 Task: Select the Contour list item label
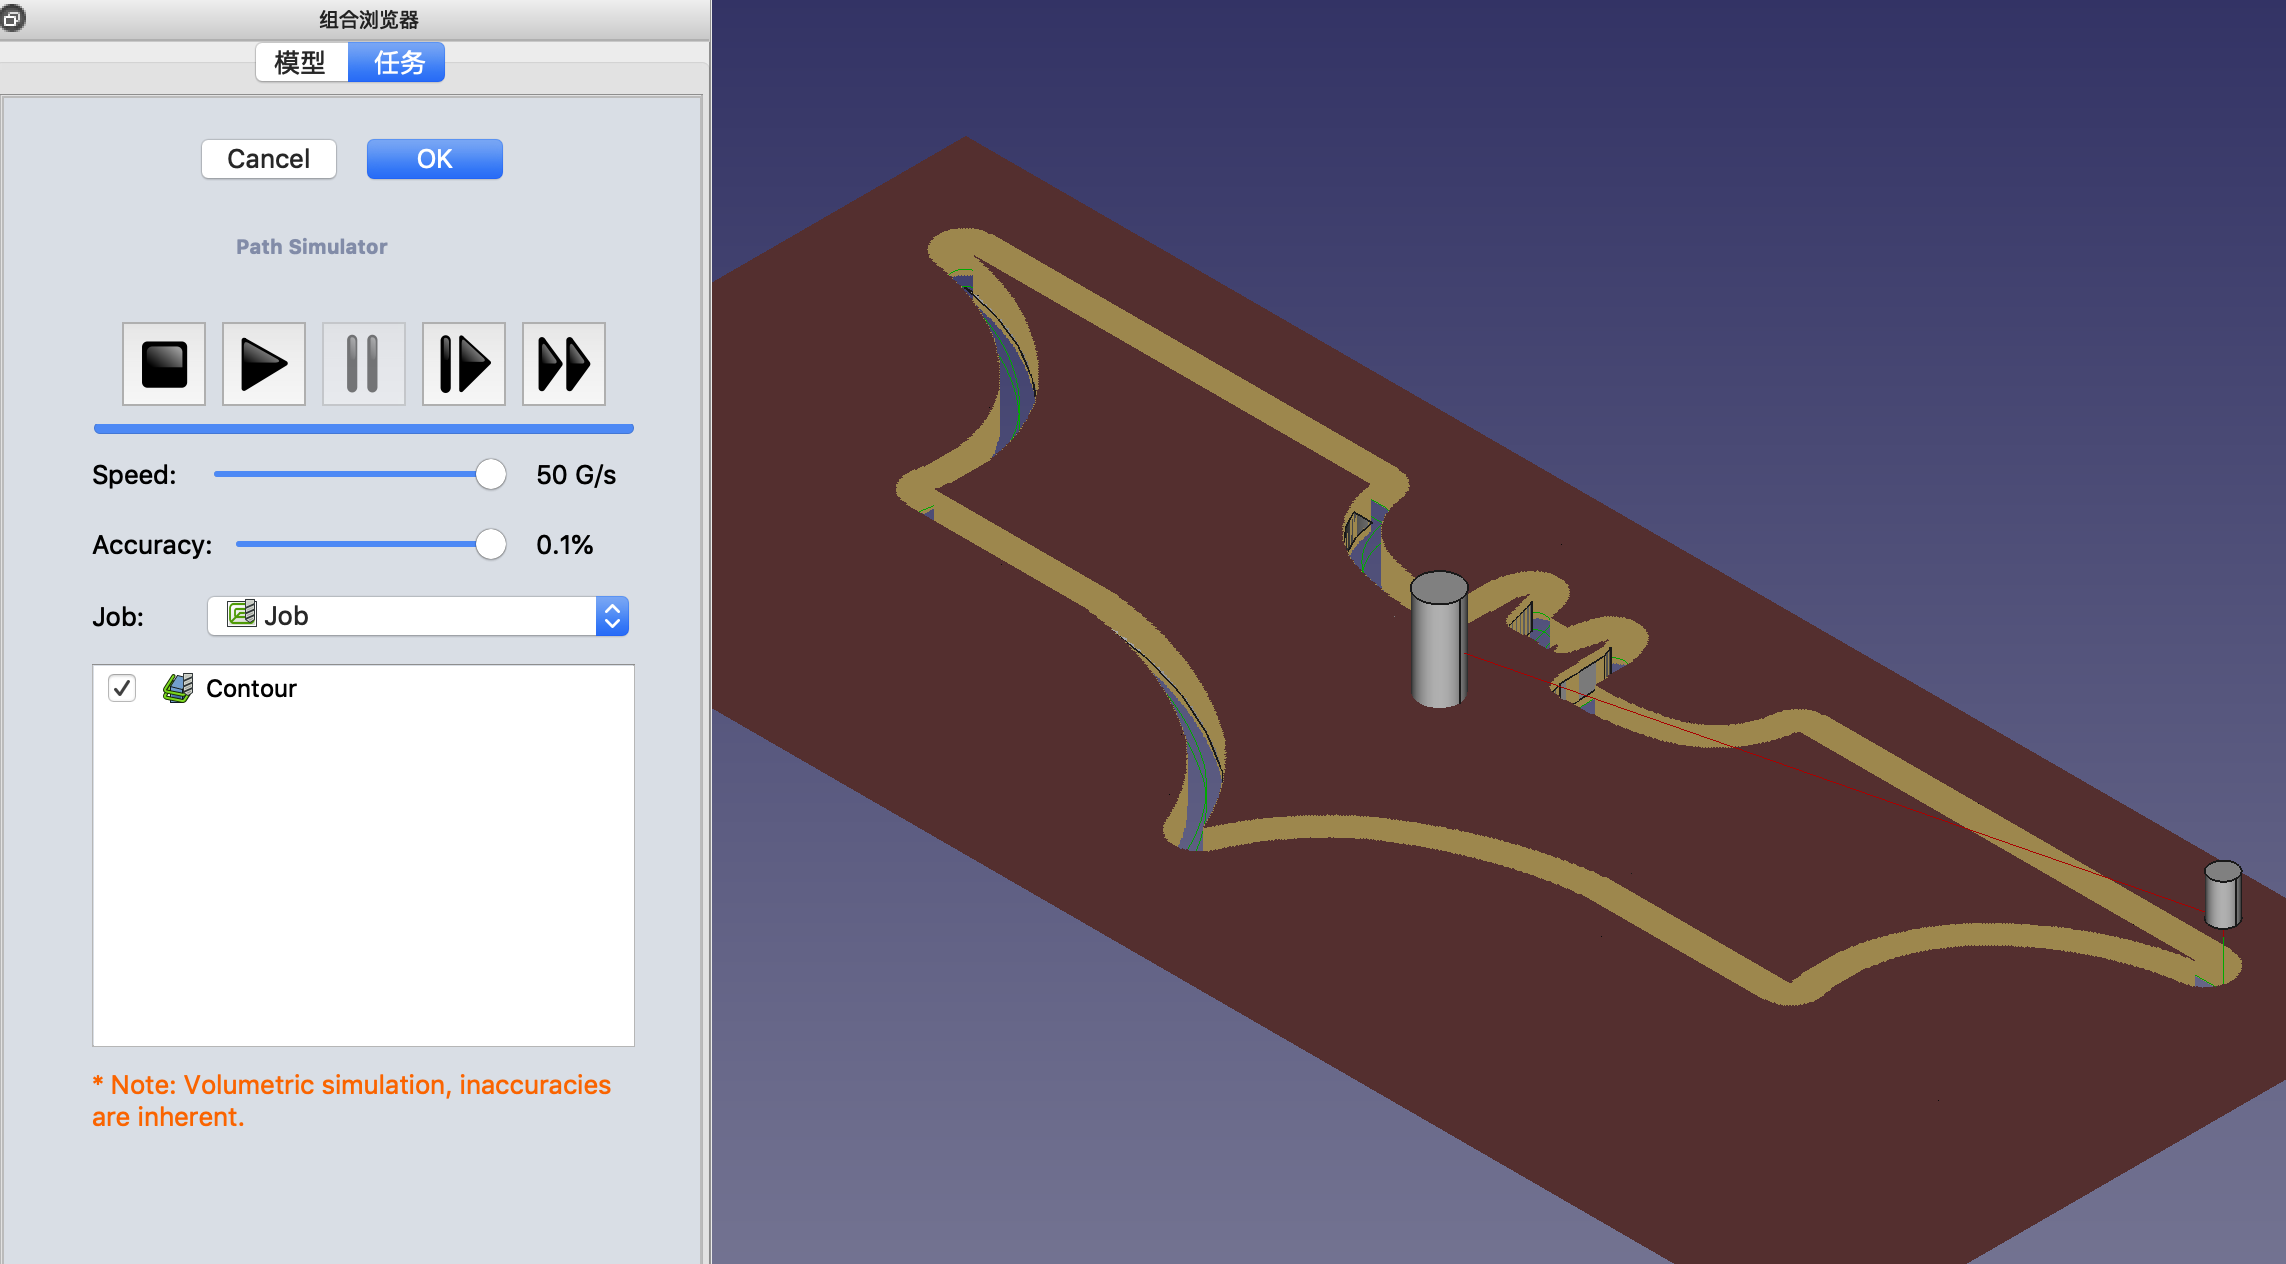(251, 688)
